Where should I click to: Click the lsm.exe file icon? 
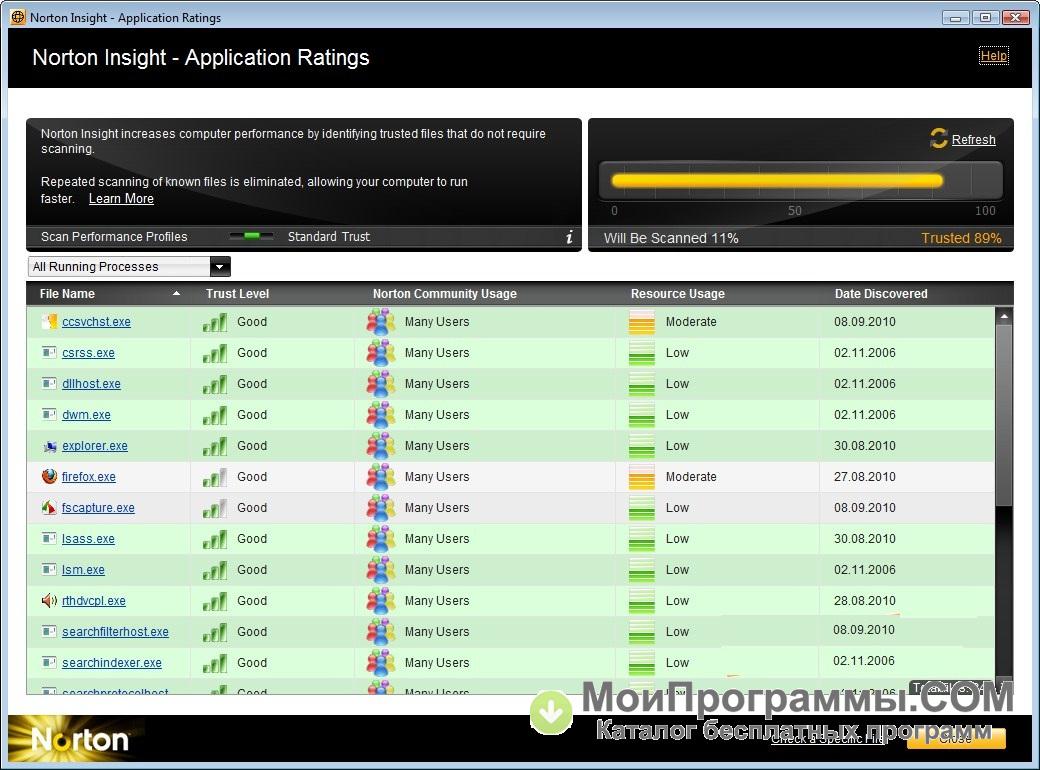click(49, 569)
